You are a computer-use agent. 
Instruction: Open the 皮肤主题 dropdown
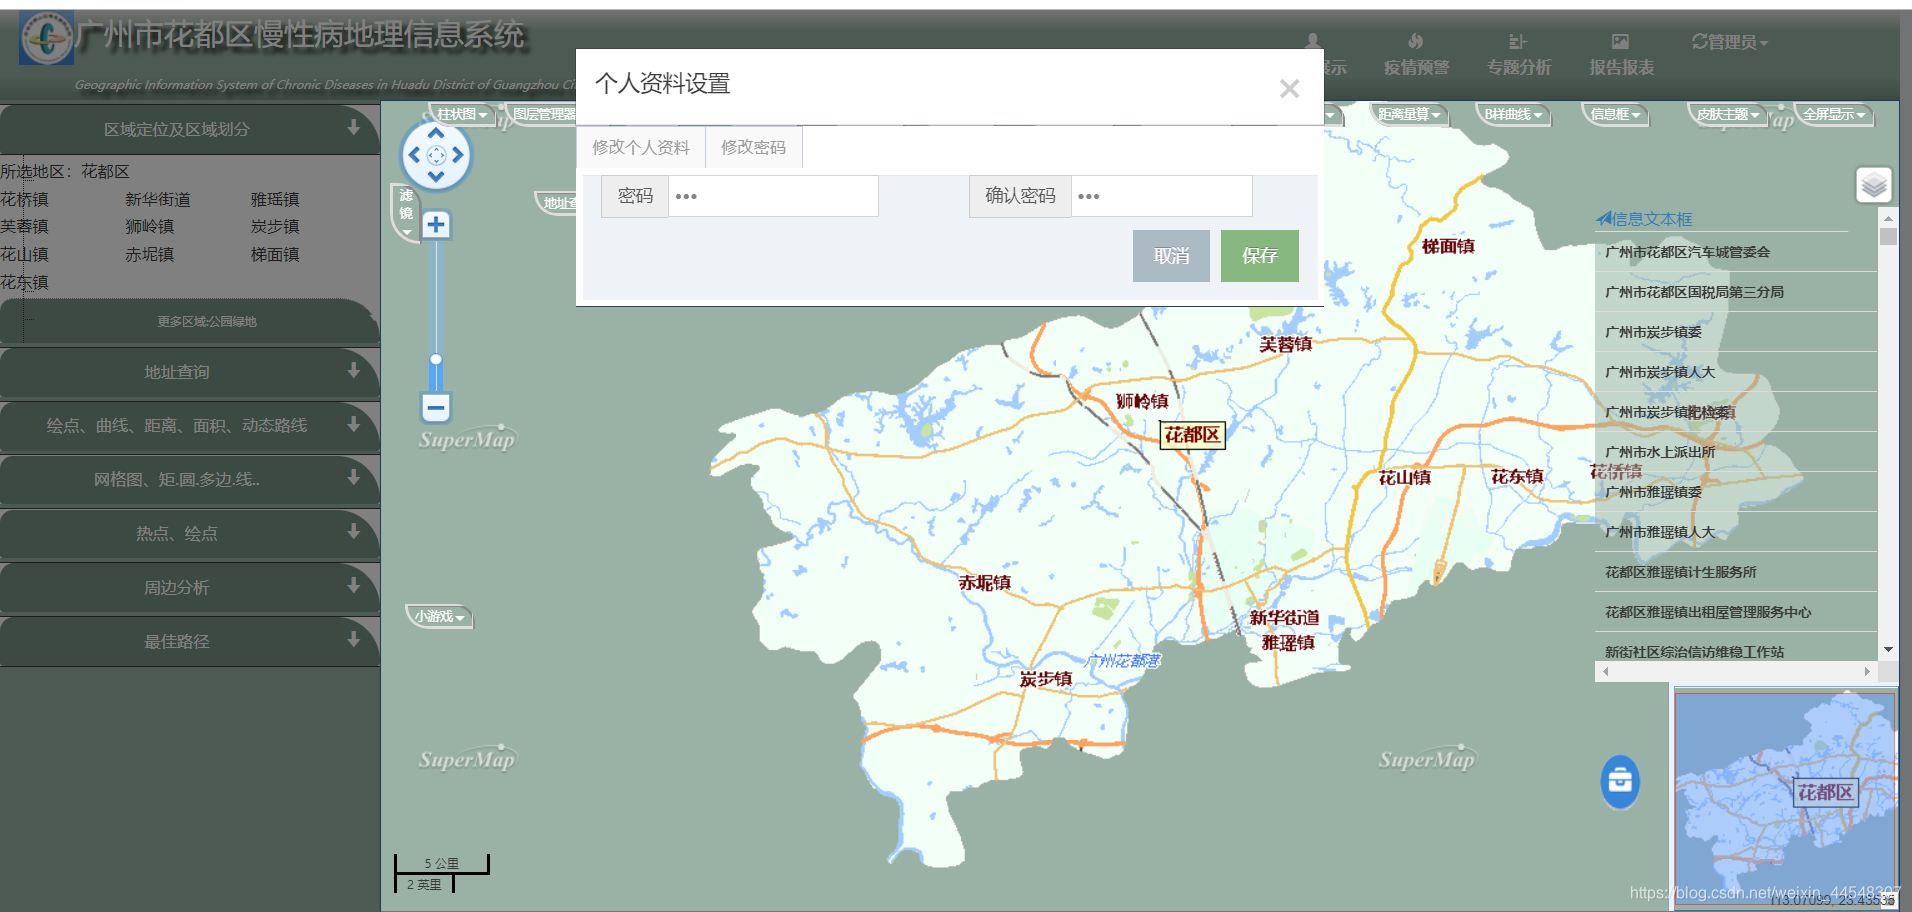(x=1727, y=115)
